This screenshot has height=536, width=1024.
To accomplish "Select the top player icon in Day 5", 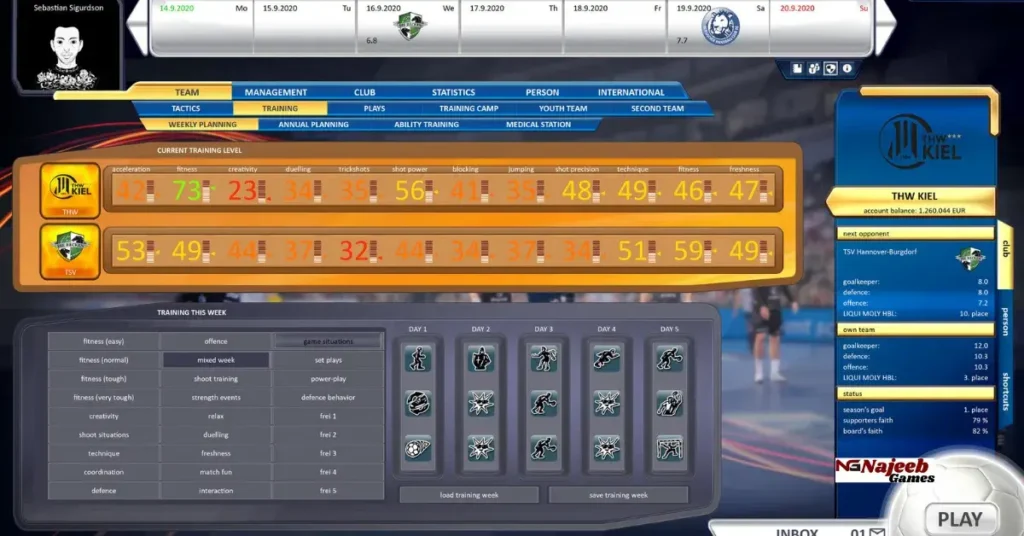I will pyautogui.click(x=669, y=358).
